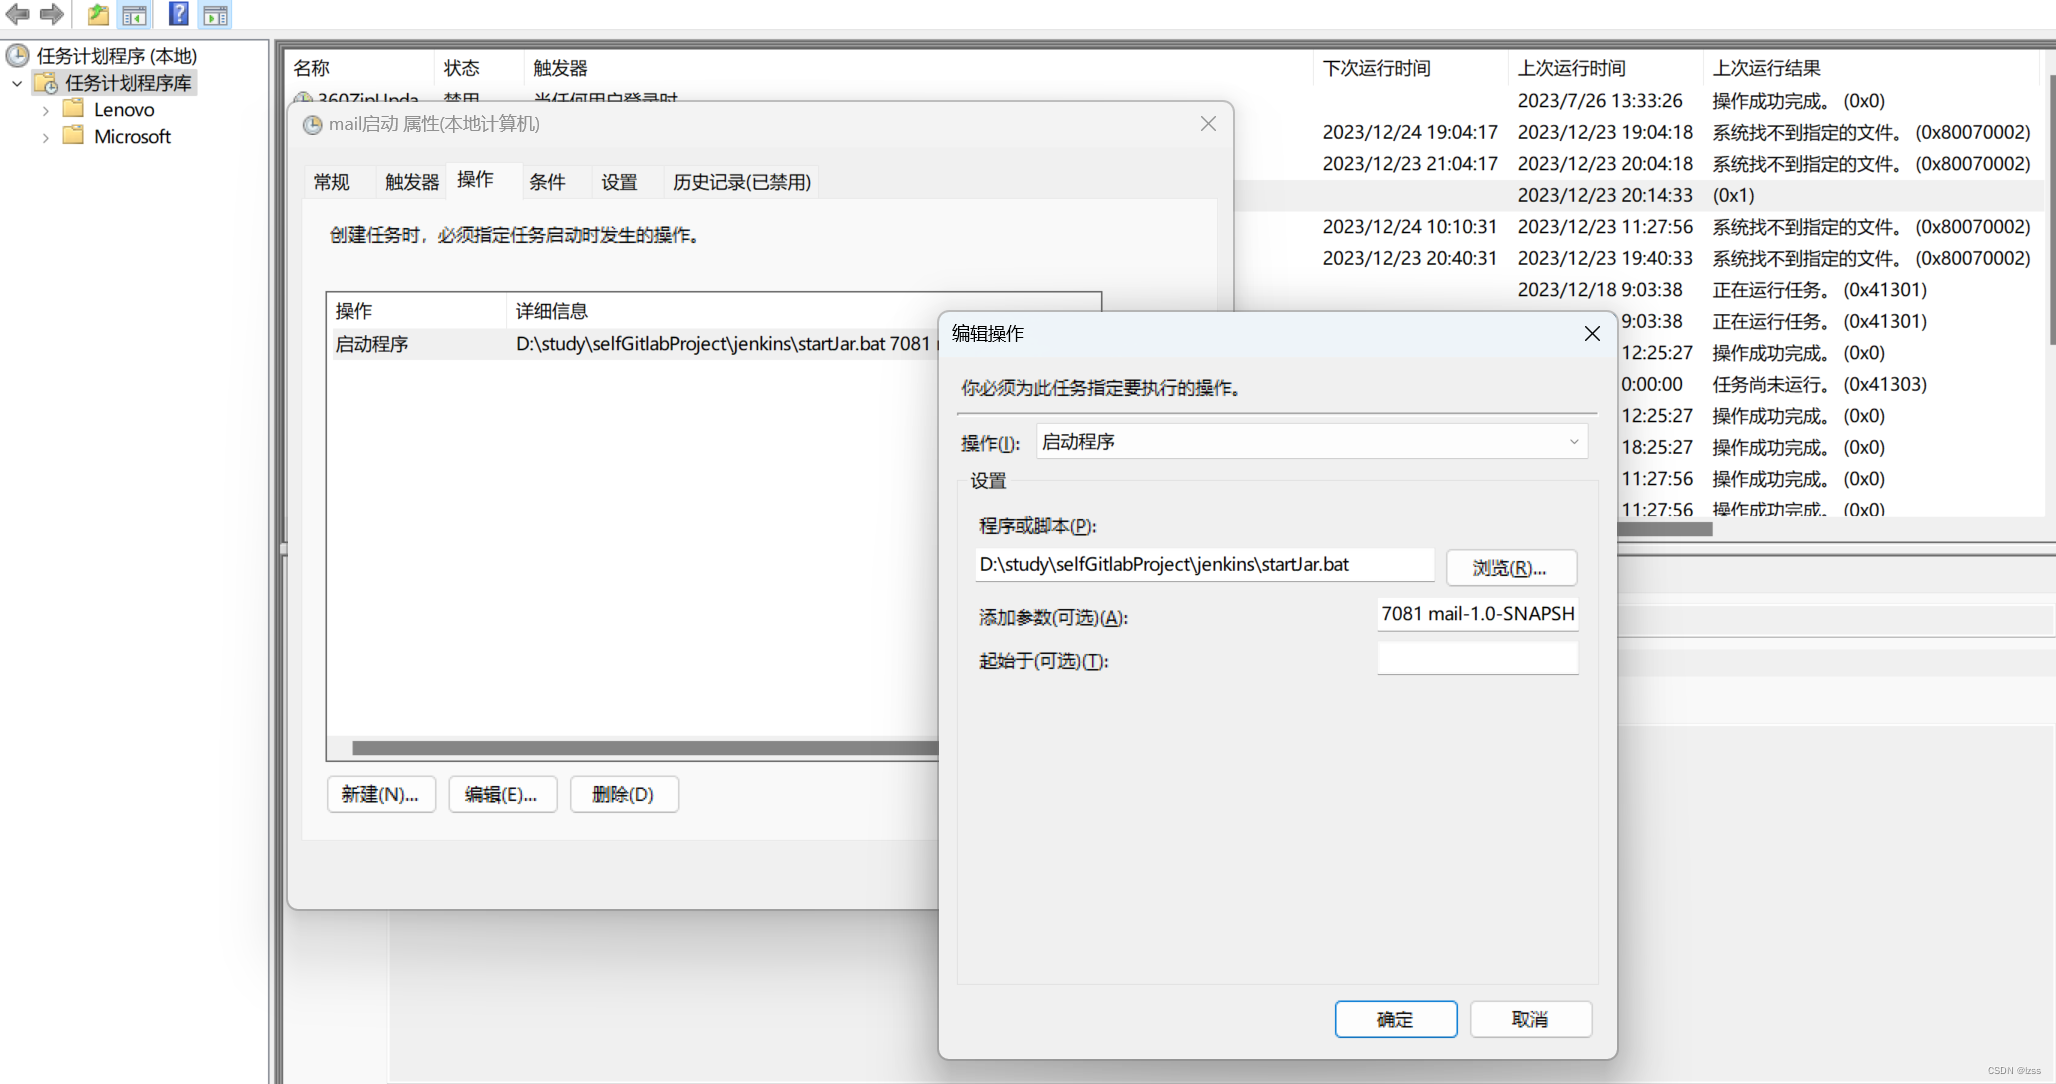Click the 浏览(R)... button
This screenshot has width=2056, height=1084.
coord(1510,568)
